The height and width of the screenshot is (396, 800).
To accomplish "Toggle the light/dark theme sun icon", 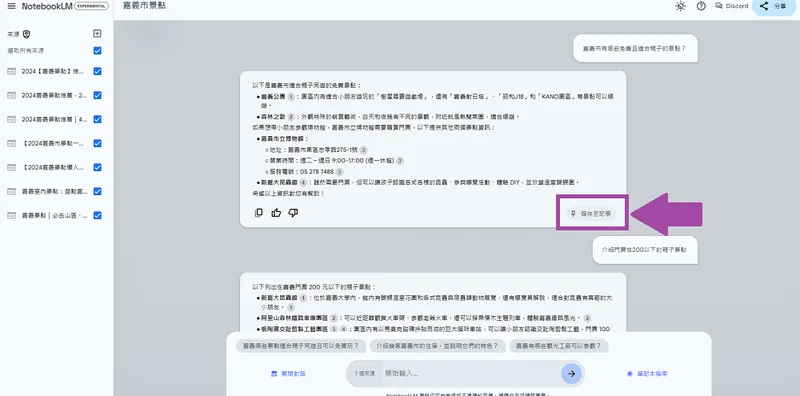I will [680, 6].
